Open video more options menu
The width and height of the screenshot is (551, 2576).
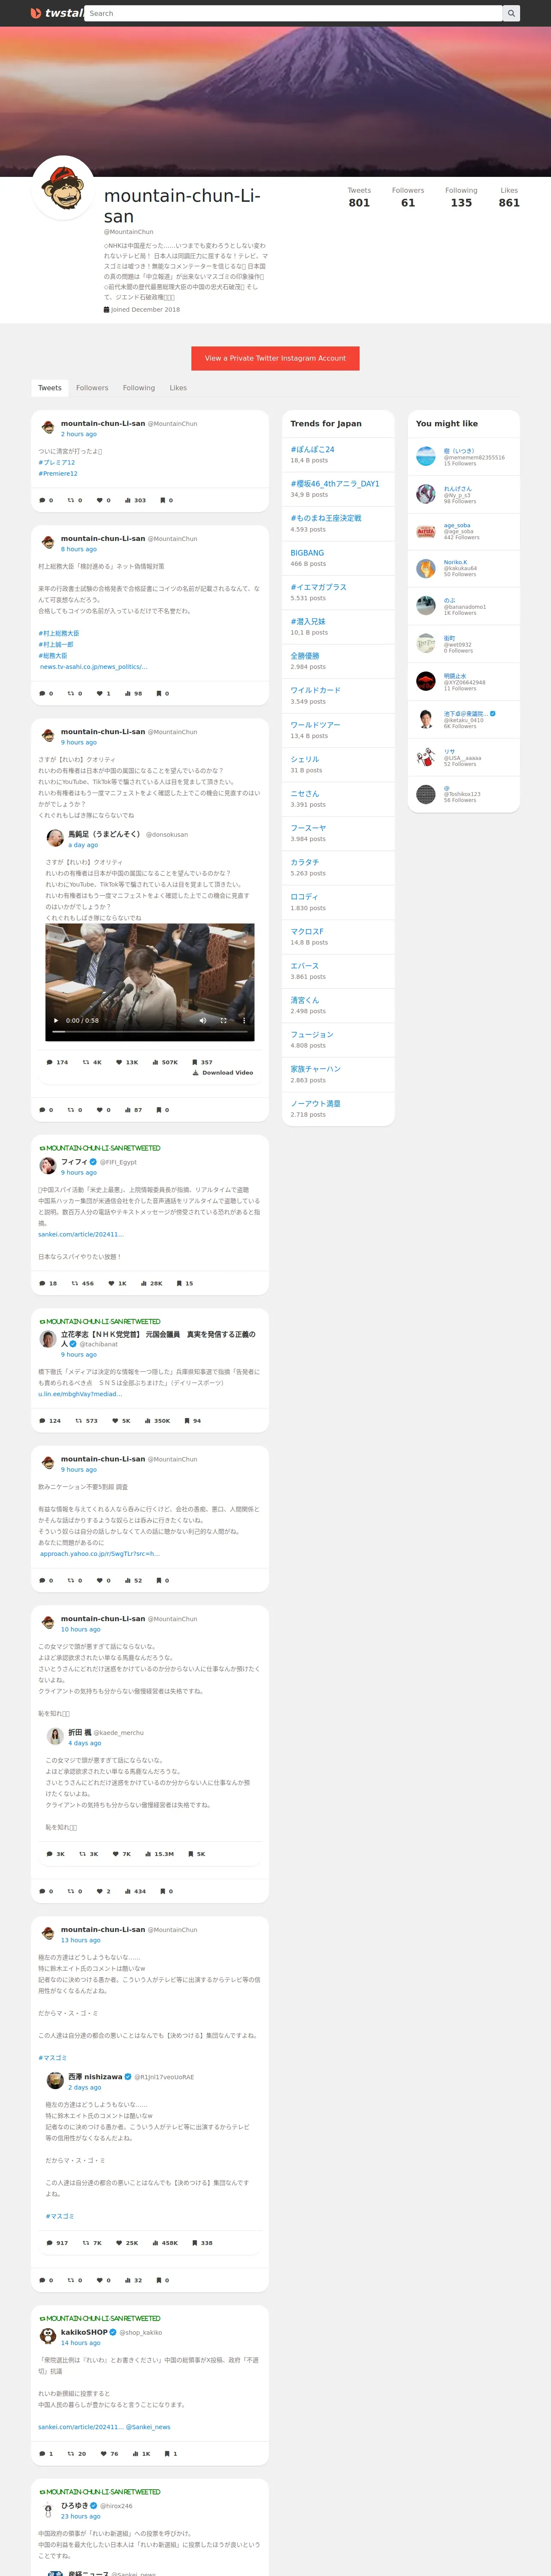pos(244,1020)
